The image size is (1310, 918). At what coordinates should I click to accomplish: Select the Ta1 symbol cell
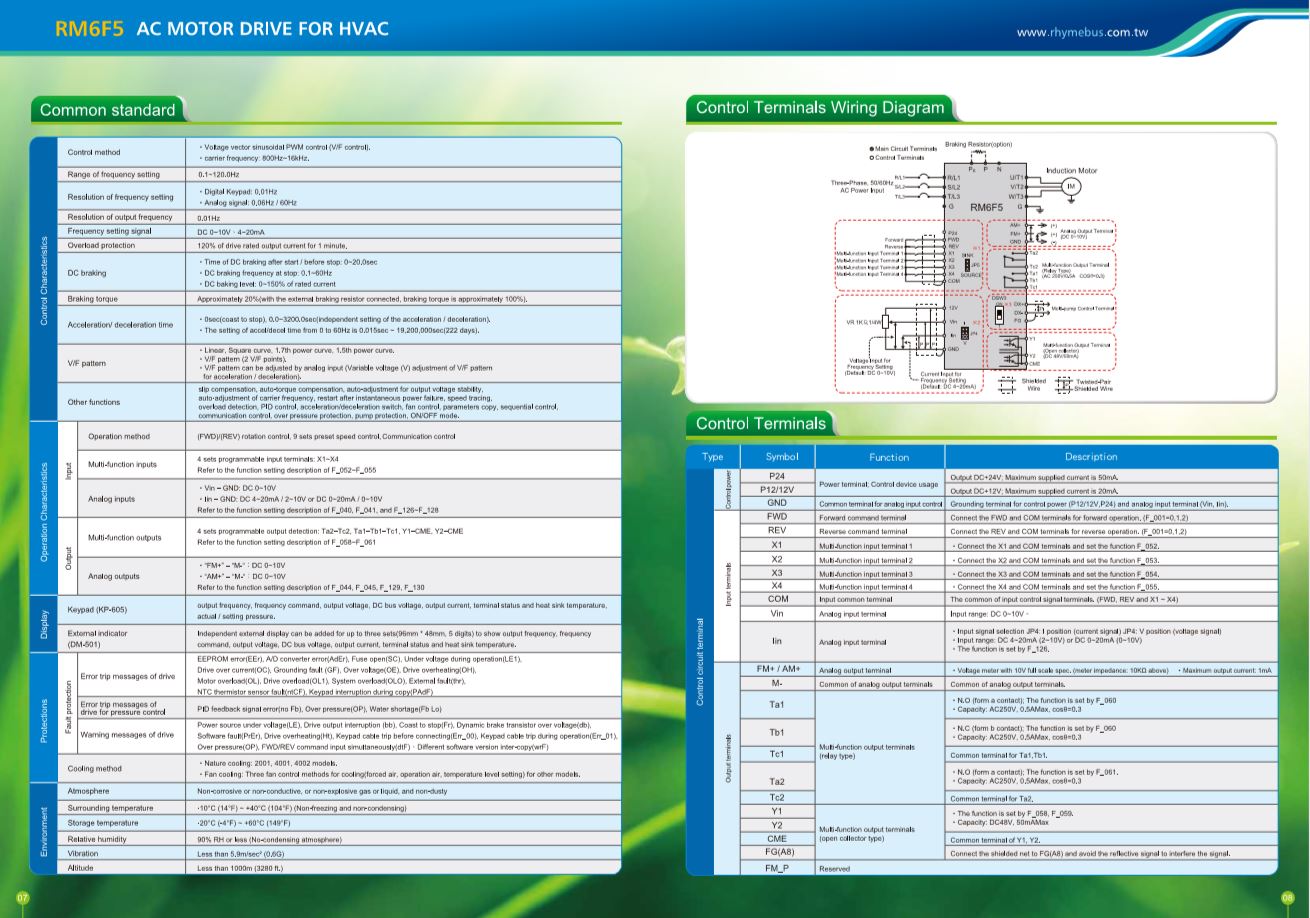[x=777, y=705]
